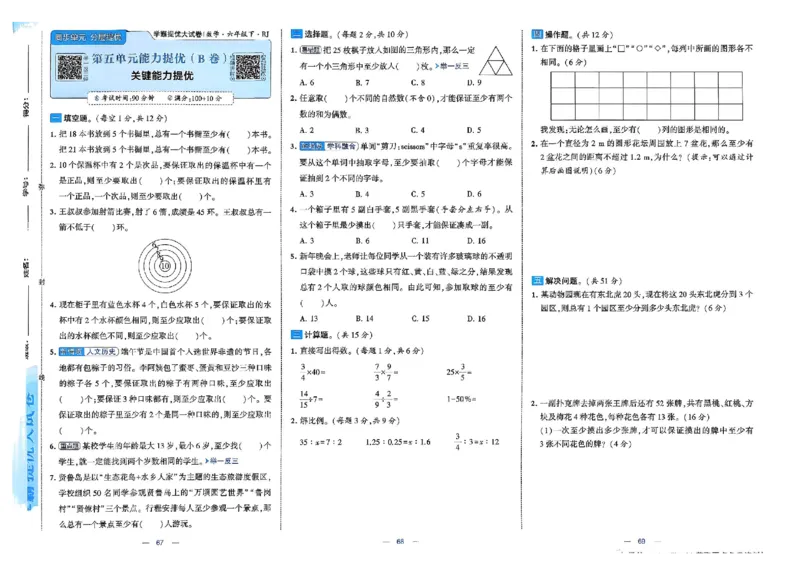Select option B. 7 in choice question 1

coord(362,82)
